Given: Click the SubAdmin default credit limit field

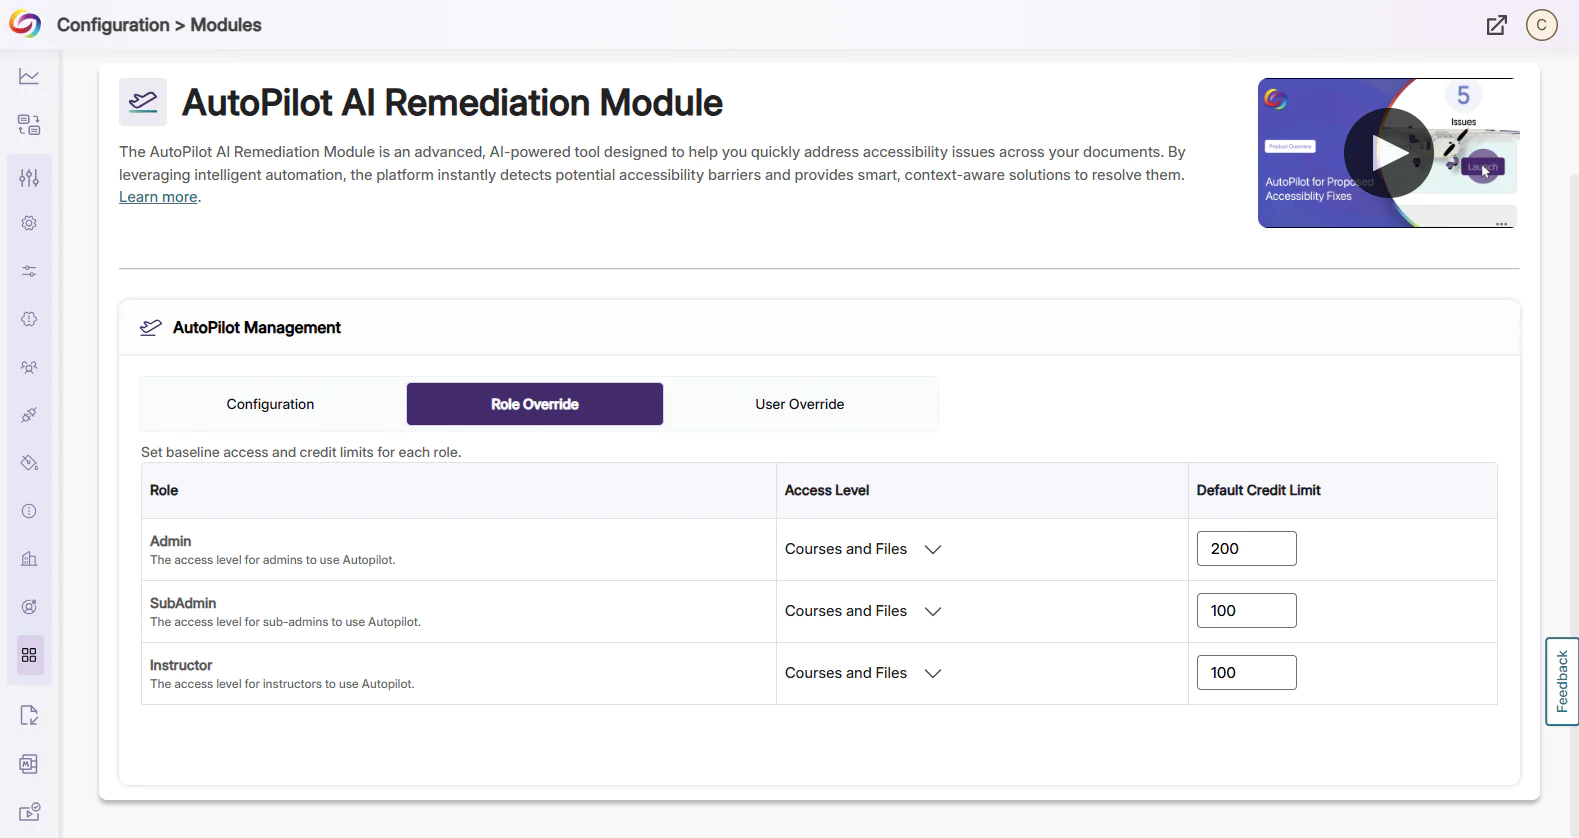Looking at the screenshot, I should pos(1246,611).
